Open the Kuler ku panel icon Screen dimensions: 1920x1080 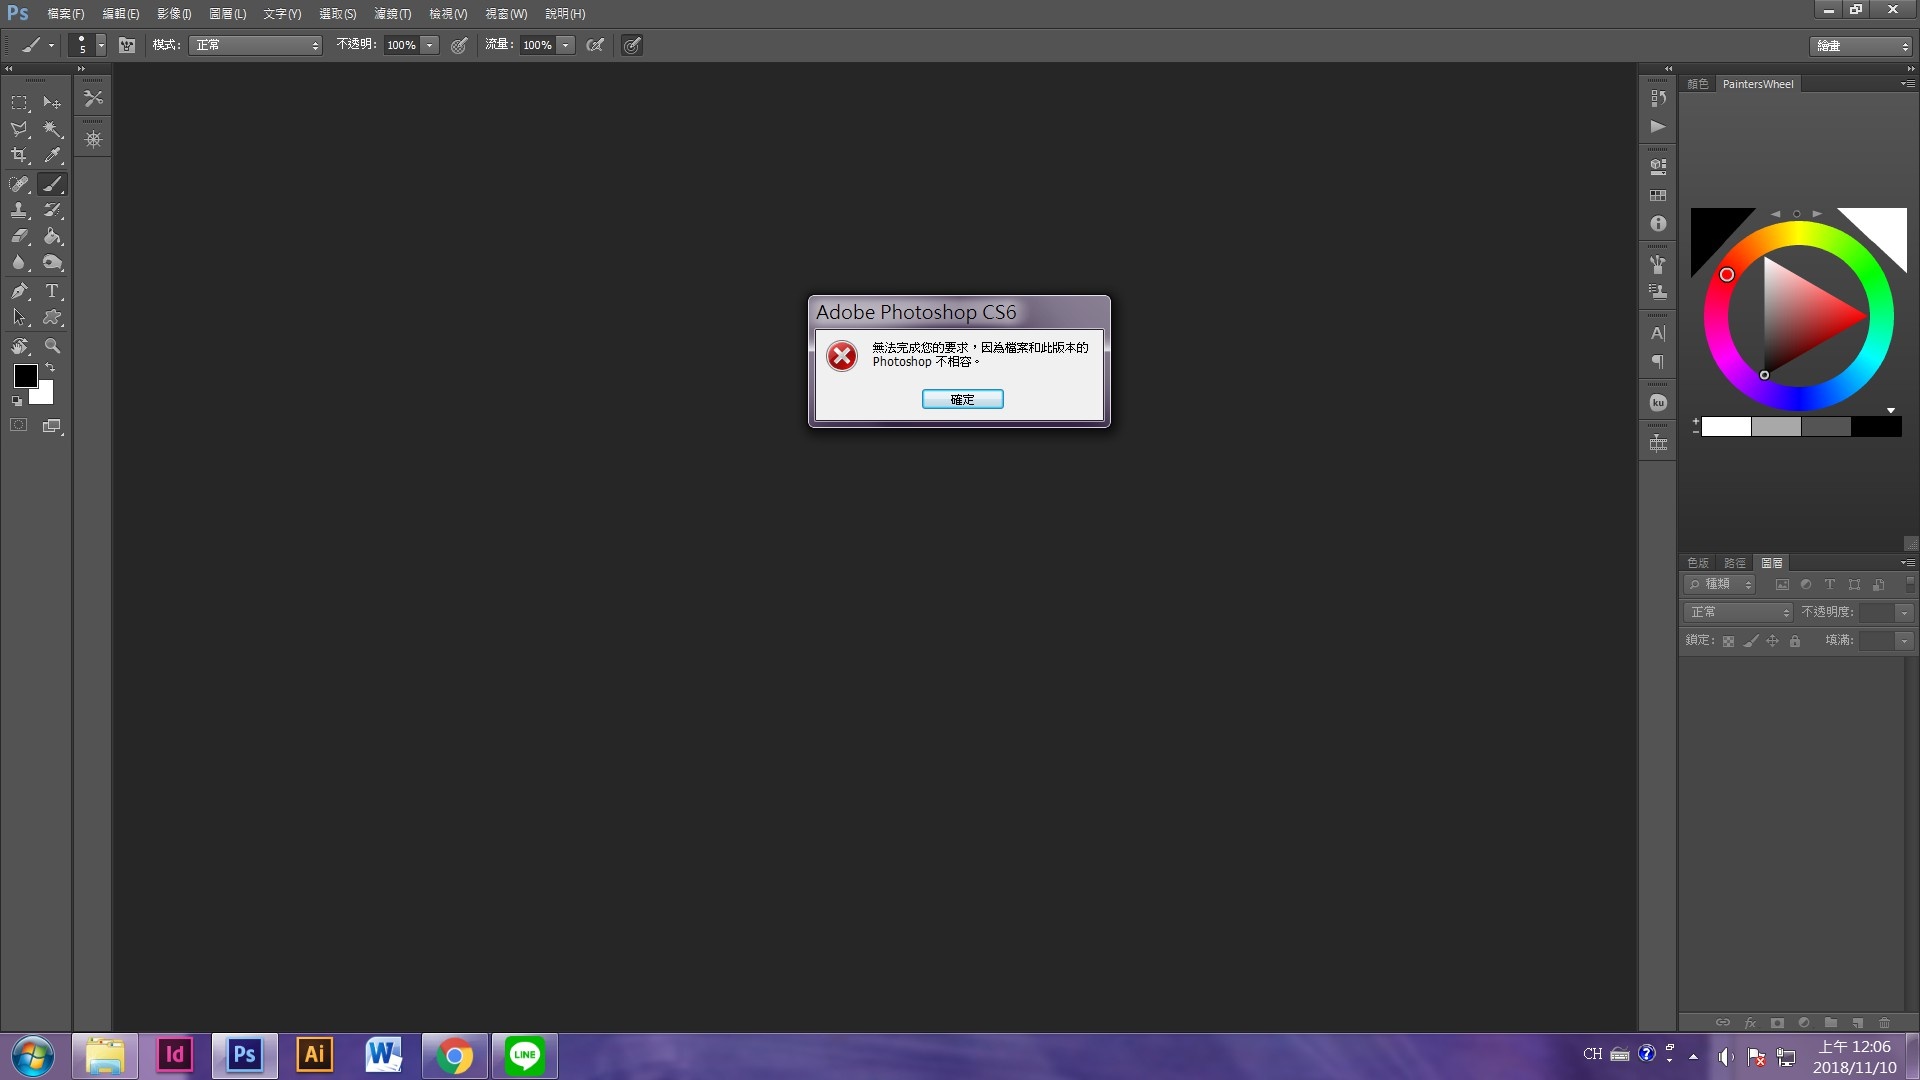pos(1658,403)
